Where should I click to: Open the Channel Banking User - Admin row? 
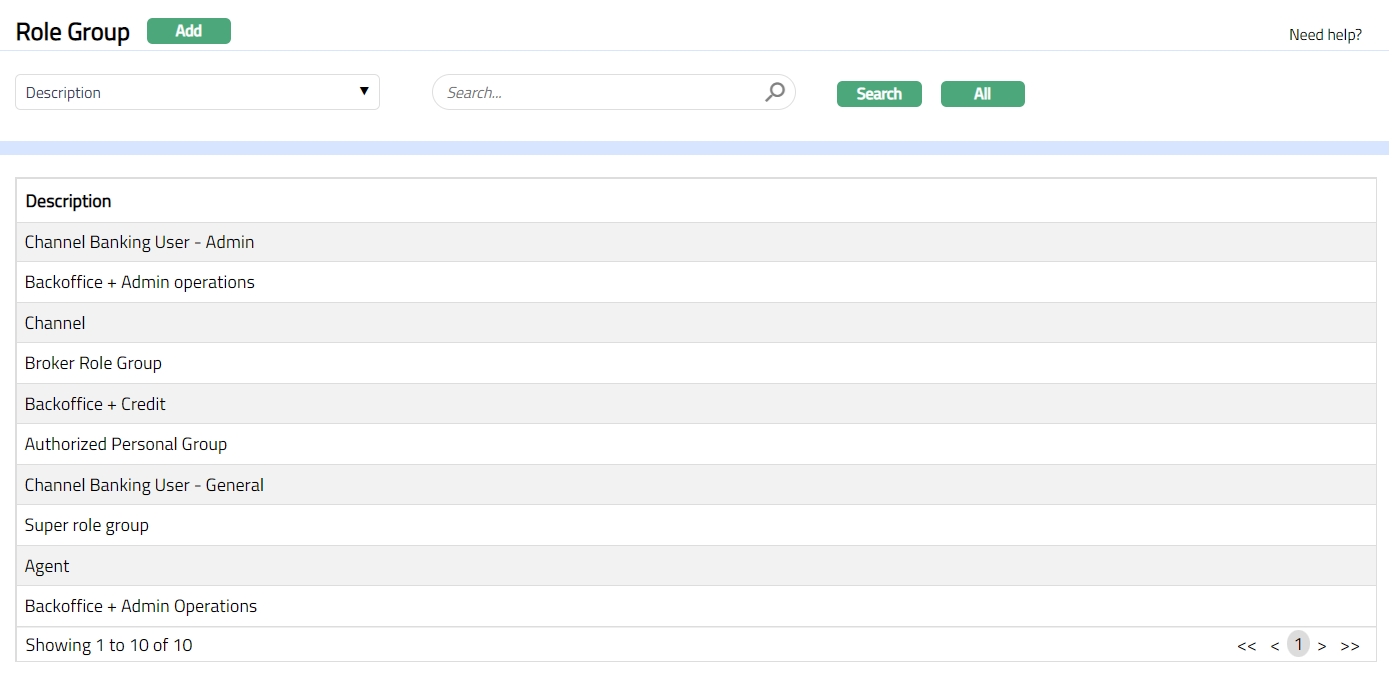coord(139,242)
